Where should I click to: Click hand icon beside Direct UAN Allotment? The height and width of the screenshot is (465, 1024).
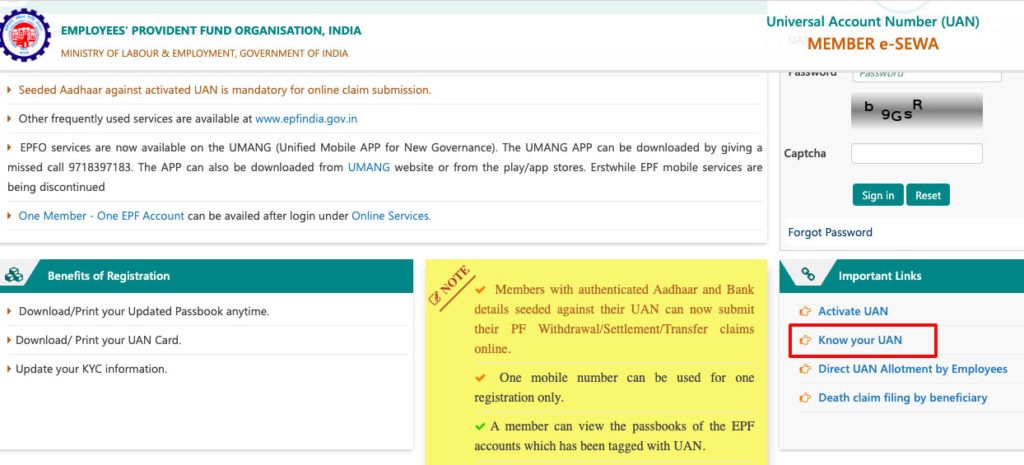click(x=805, y=369)
